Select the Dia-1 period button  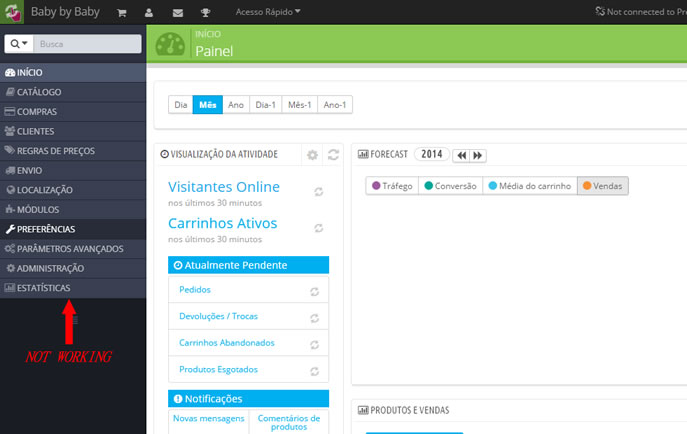(266, 105)
